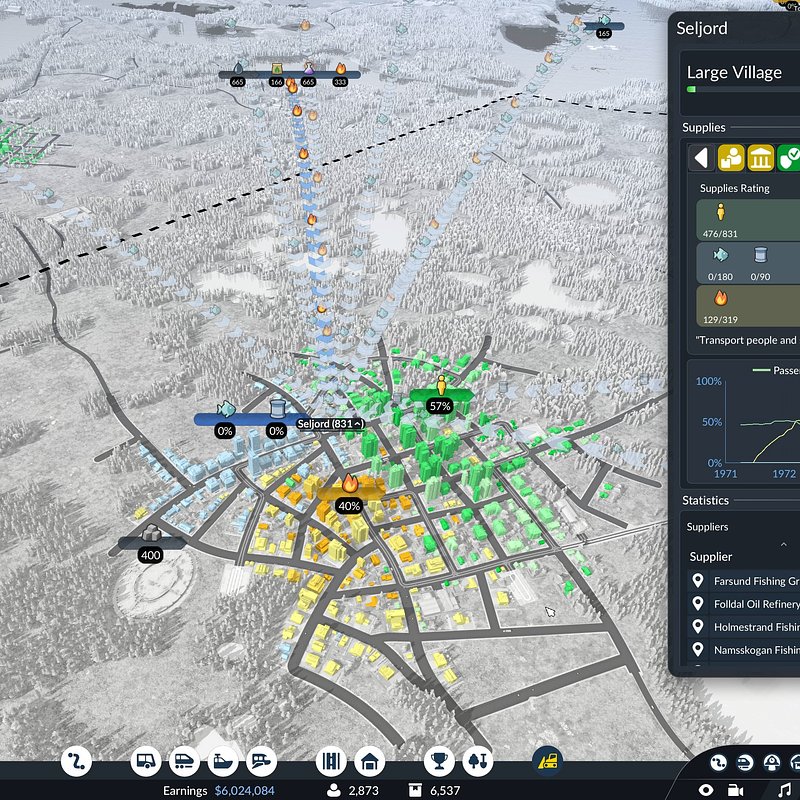Select the green shield checkmark tab
This screenshot has height=800, width=800.
point(789,158)
